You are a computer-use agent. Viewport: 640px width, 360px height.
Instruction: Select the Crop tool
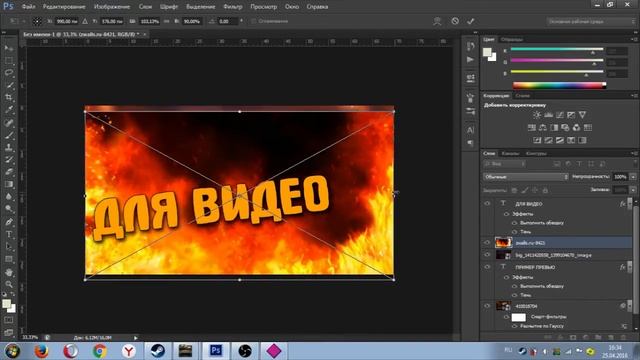pyautogui.click(x=9, y=98)
